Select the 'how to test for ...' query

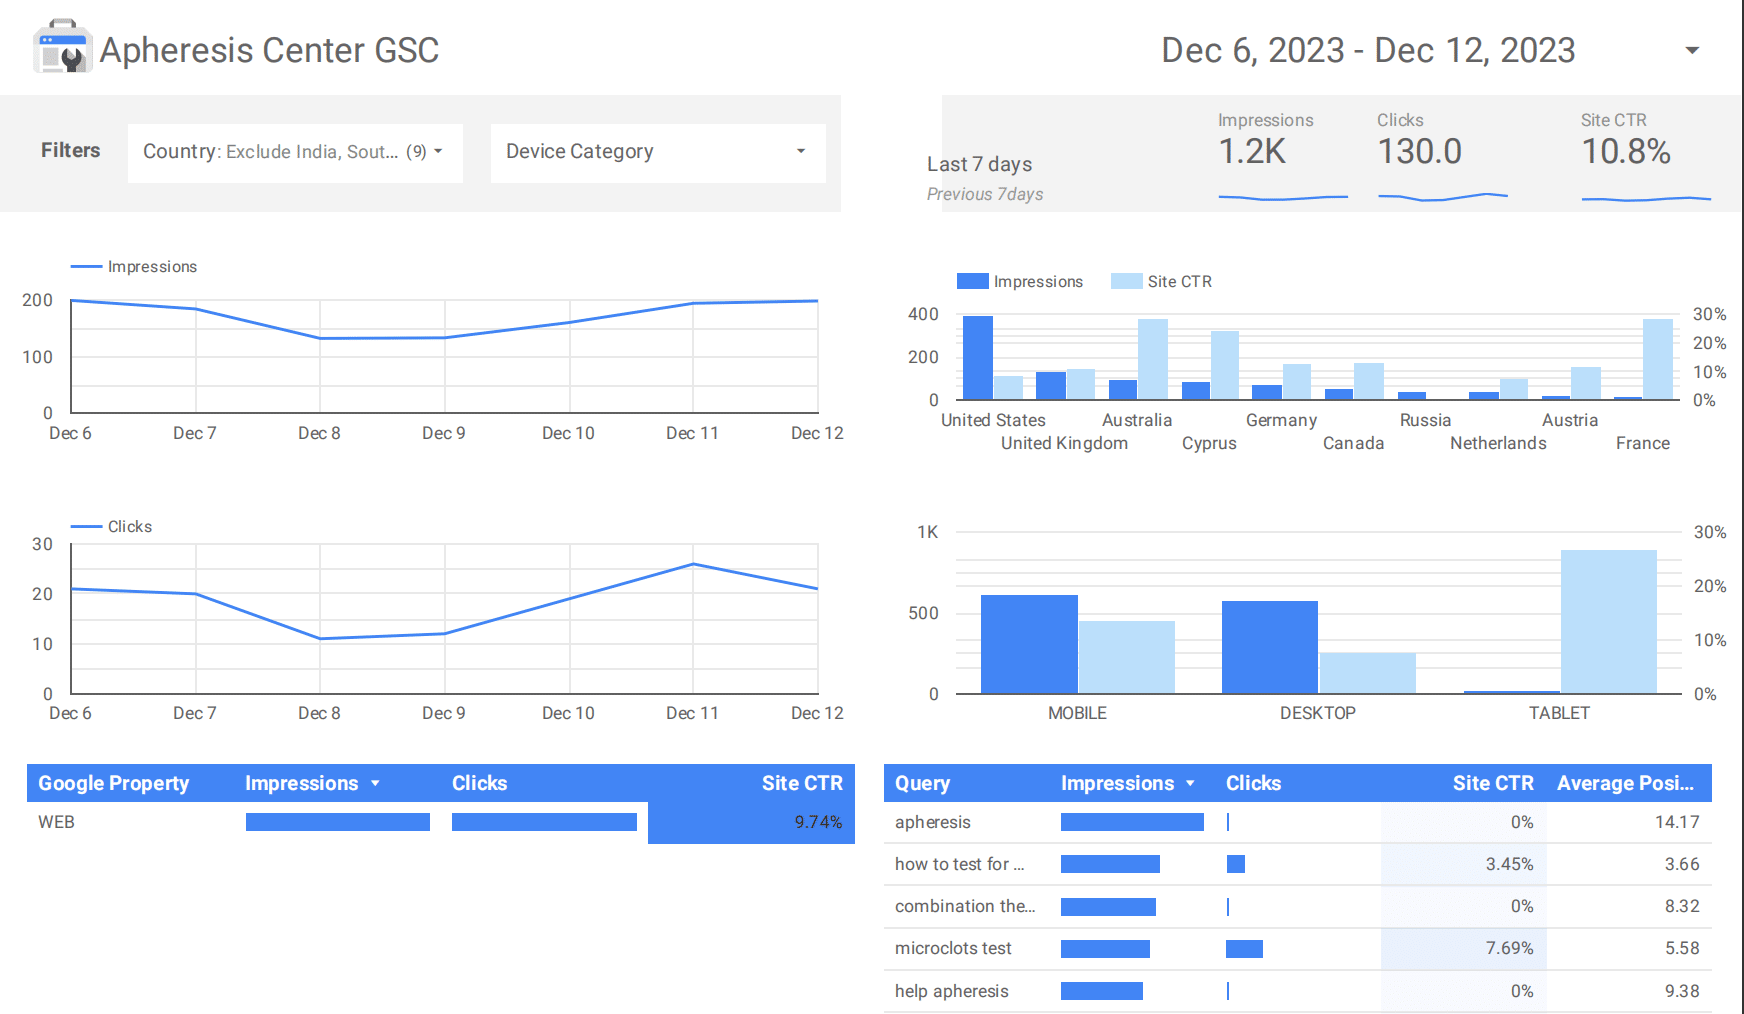[x=1298, y=864]
